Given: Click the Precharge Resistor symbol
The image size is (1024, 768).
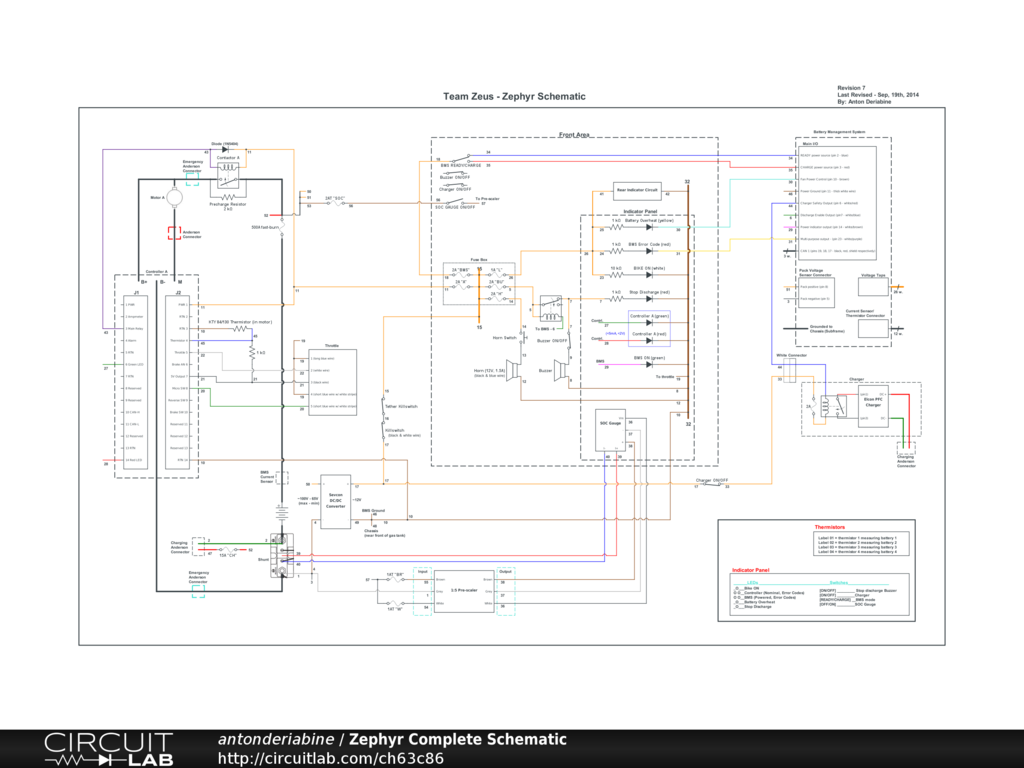Looking at the screenshot, I should pos(227,199).
